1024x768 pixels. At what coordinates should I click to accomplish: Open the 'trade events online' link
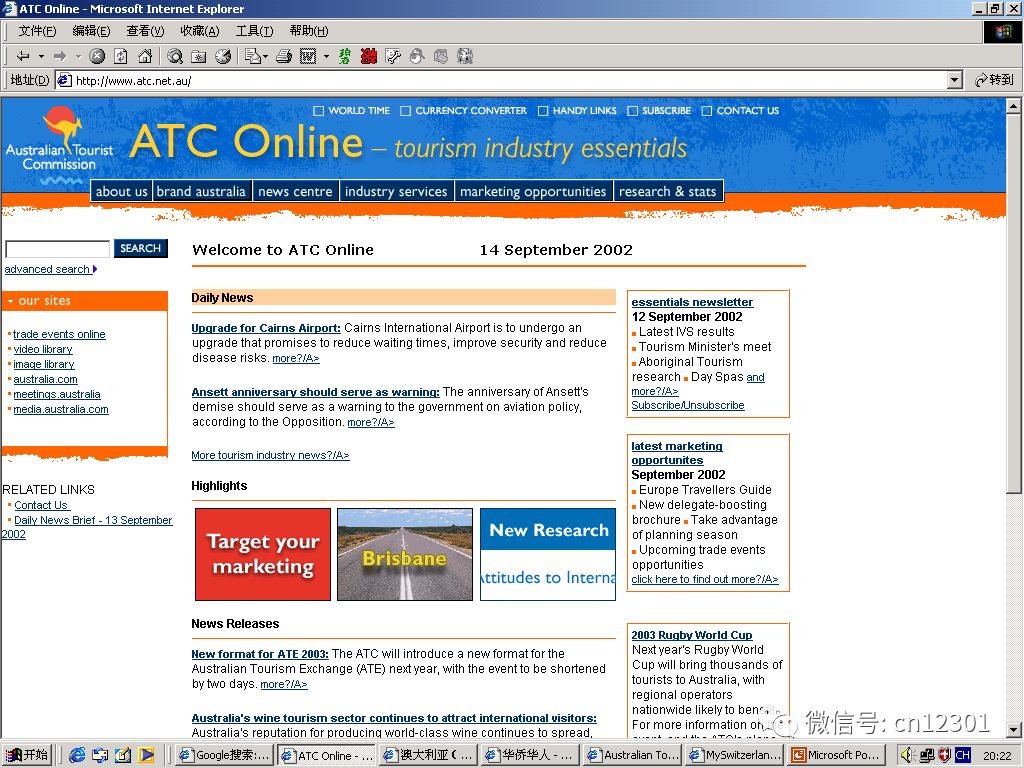pos(59,334)
